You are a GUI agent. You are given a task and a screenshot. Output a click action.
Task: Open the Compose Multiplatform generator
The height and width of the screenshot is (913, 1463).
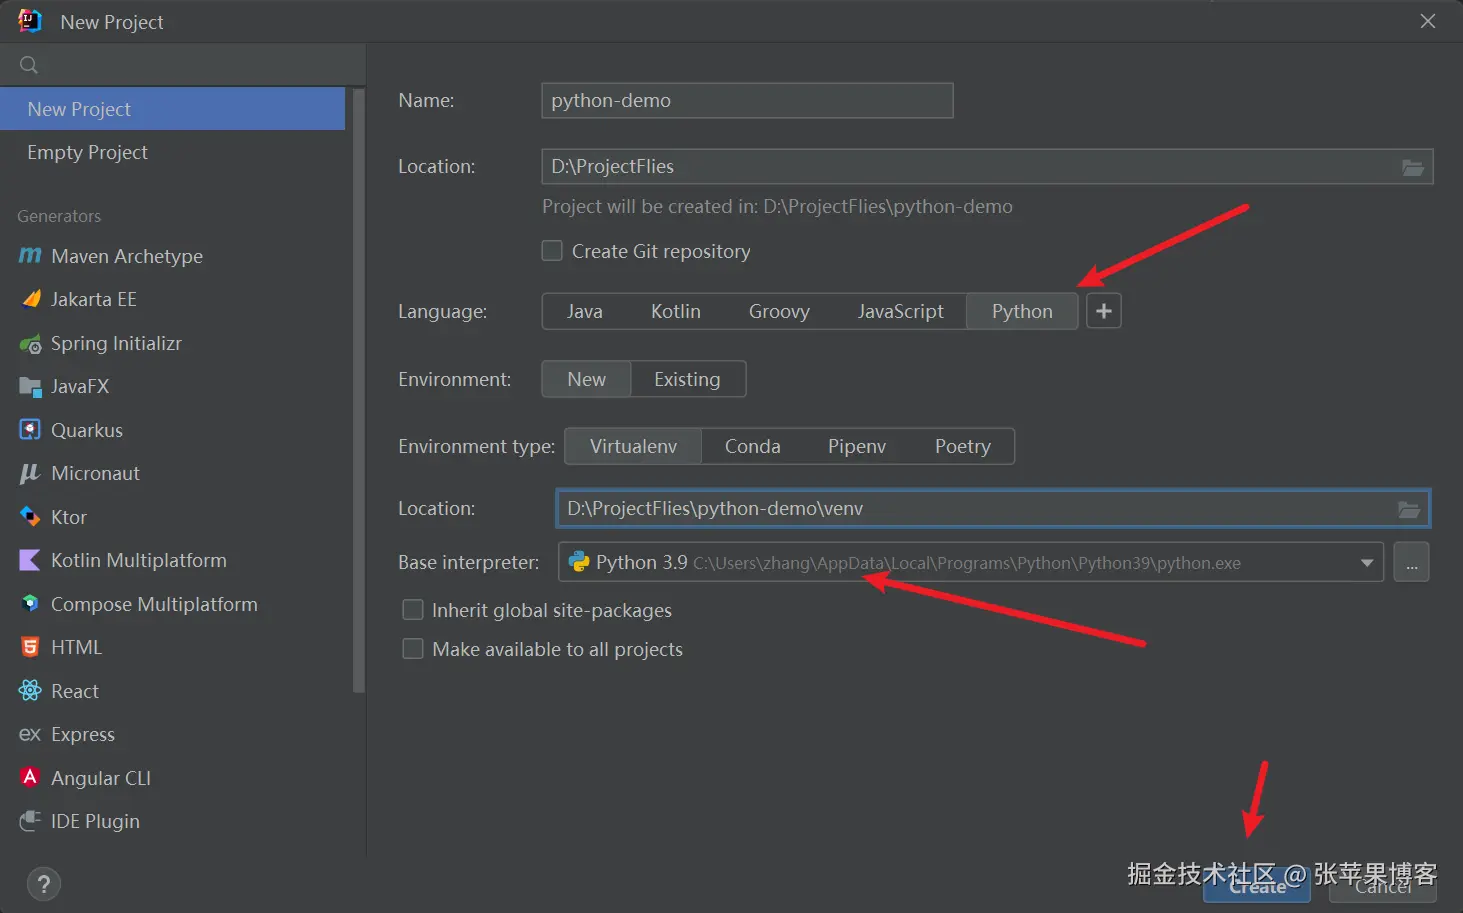coord(172,604)
